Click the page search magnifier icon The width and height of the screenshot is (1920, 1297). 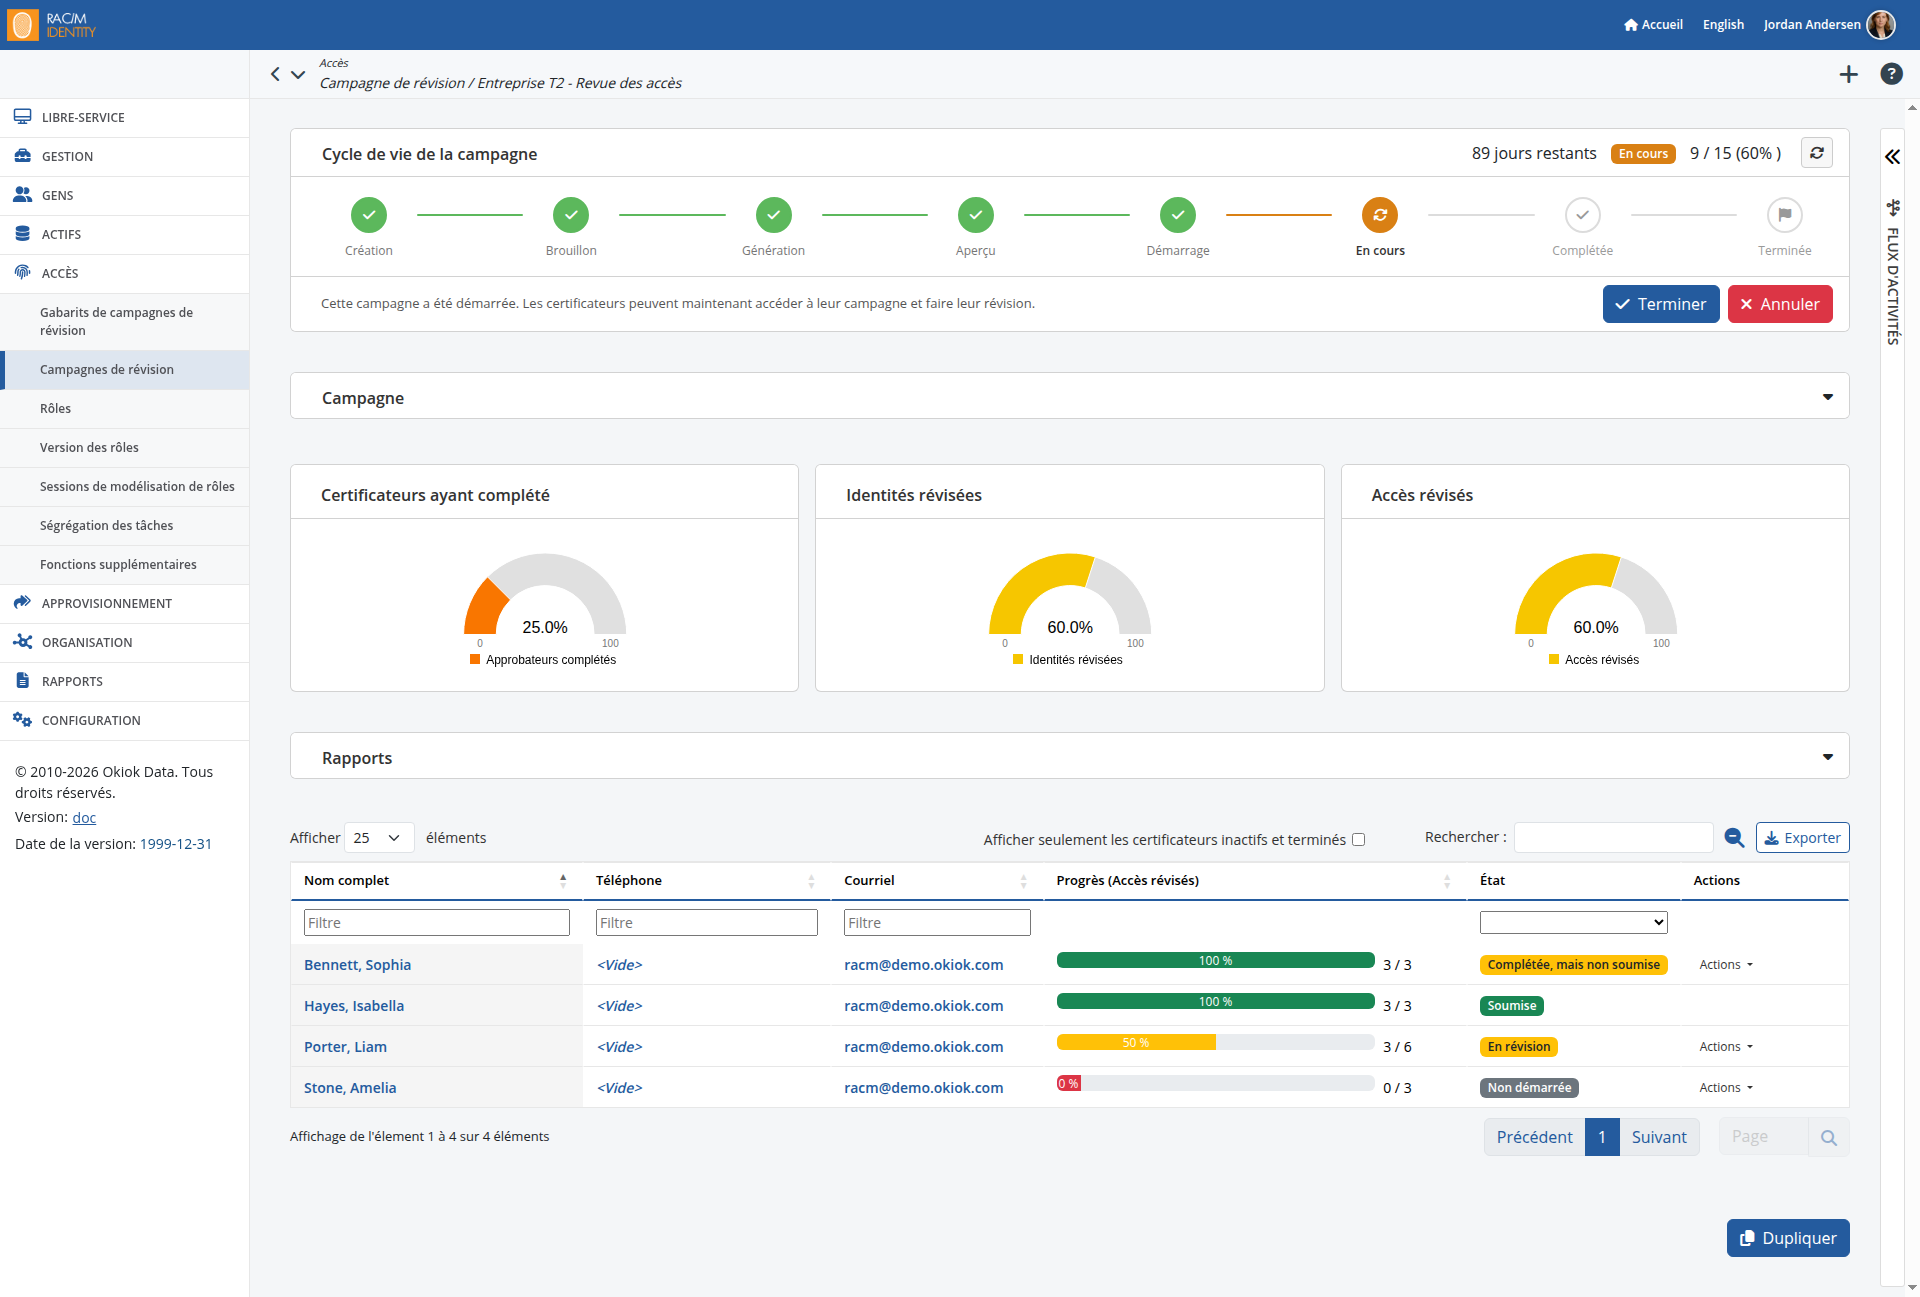1829,1137
